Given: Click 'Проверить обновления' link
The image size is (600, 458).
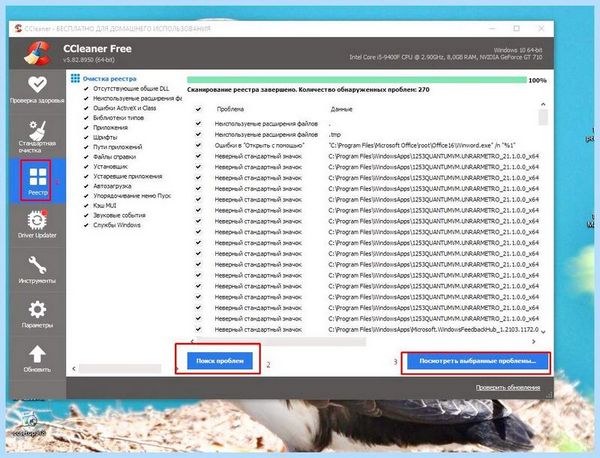Looking at the screenshot, I should click(x=508, y=388).
